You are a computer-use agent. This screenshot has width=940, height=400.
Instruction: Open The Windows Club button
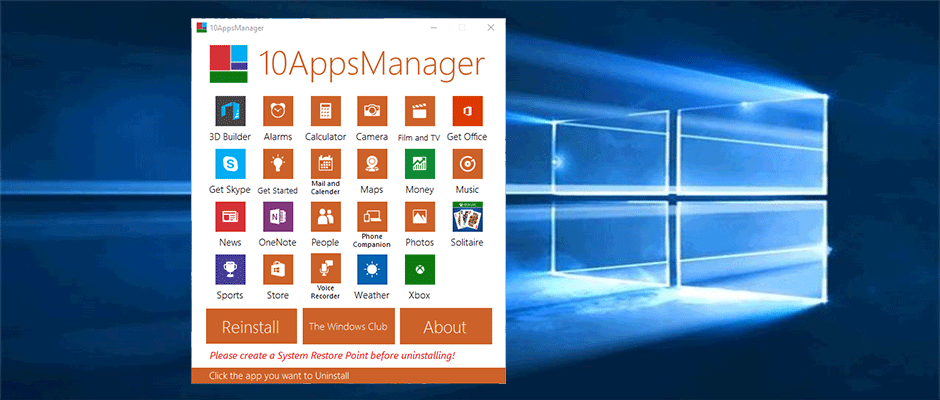pyautogui.click(x=348, y=326)
